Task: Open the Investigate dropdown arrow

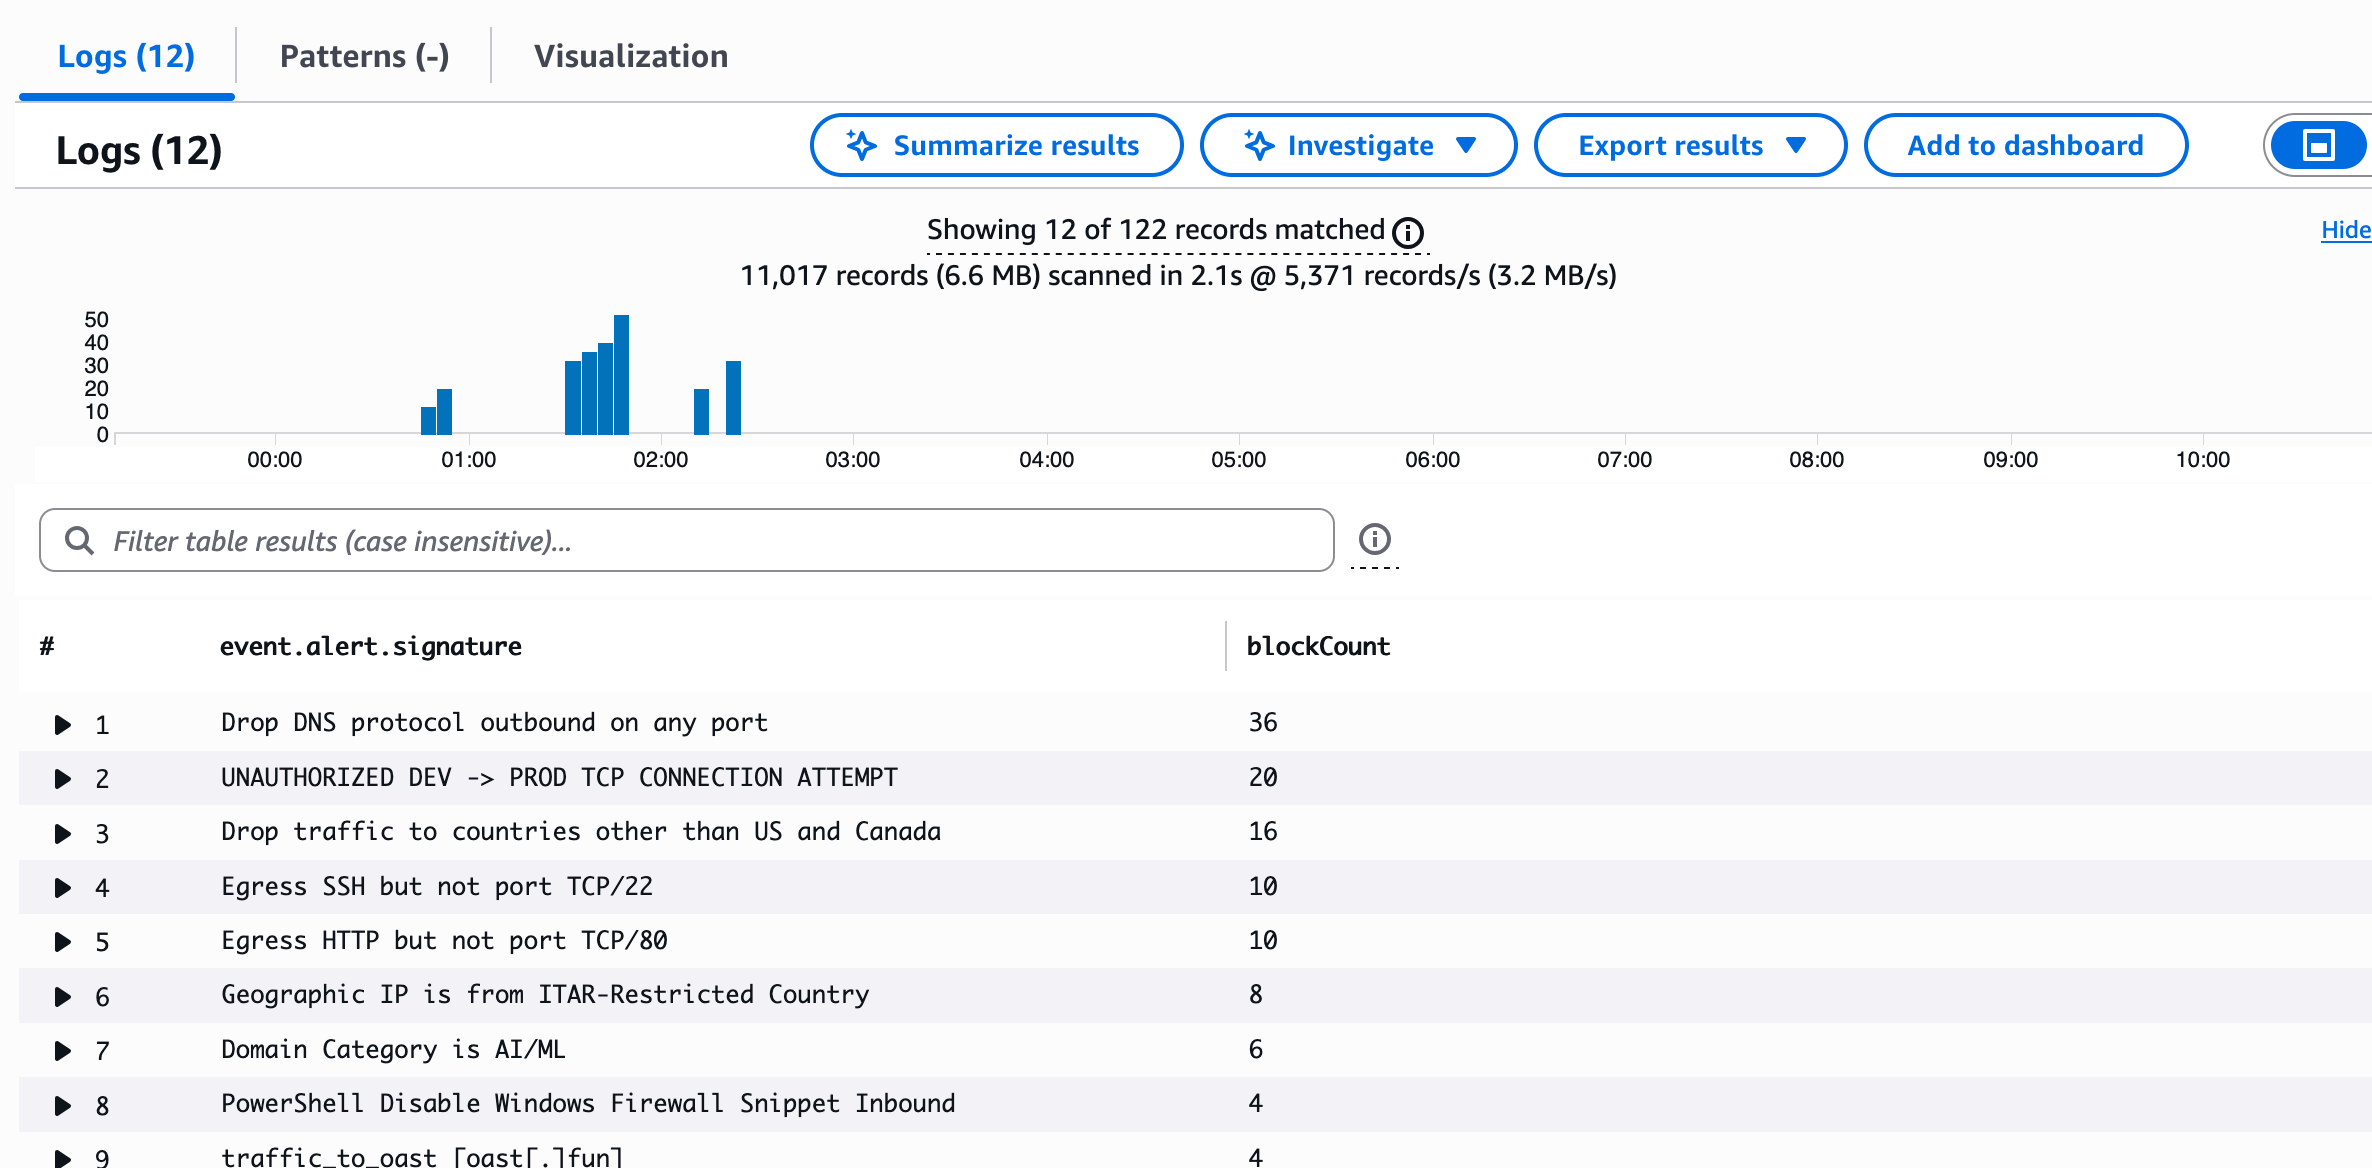Action: [x=1466, y=146]
